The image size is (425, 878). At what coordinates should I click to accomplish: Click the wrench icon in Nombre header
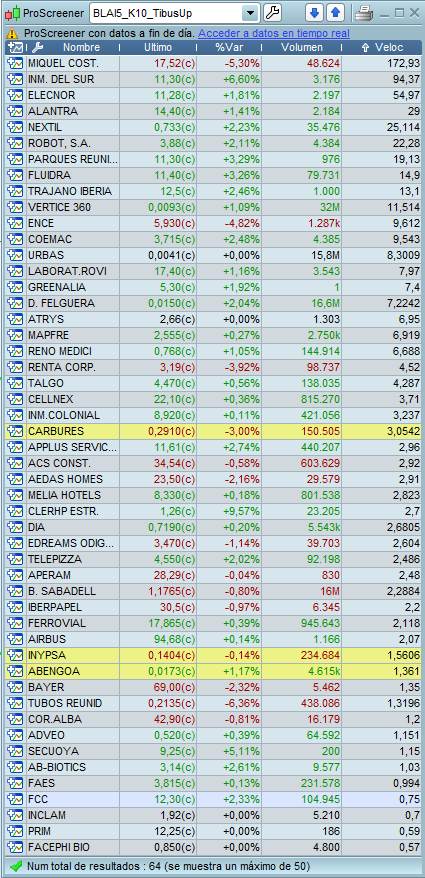(38, 48)
